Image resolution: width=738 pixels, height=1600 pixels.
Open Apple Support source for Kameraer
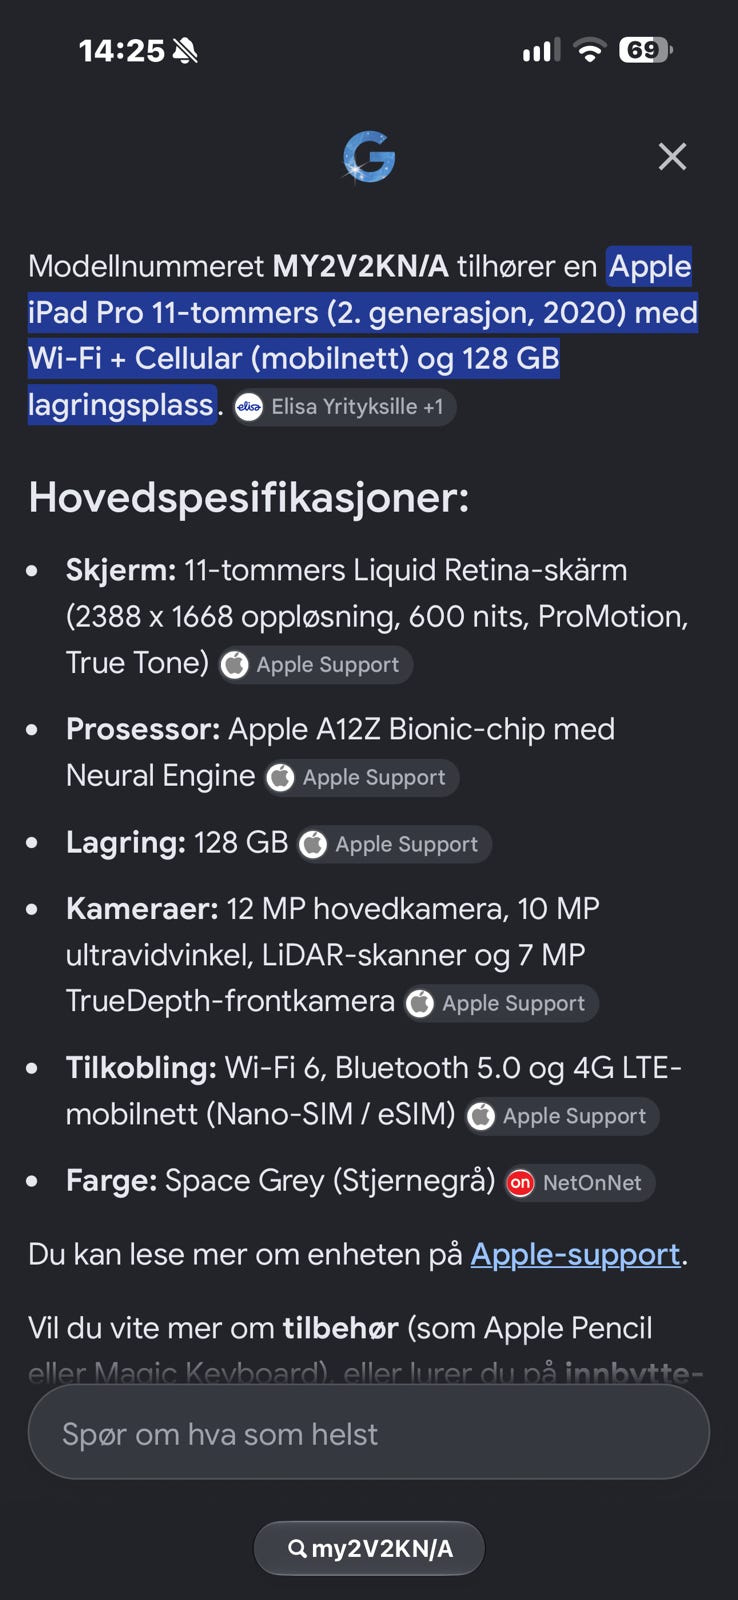pos(501,1004)
